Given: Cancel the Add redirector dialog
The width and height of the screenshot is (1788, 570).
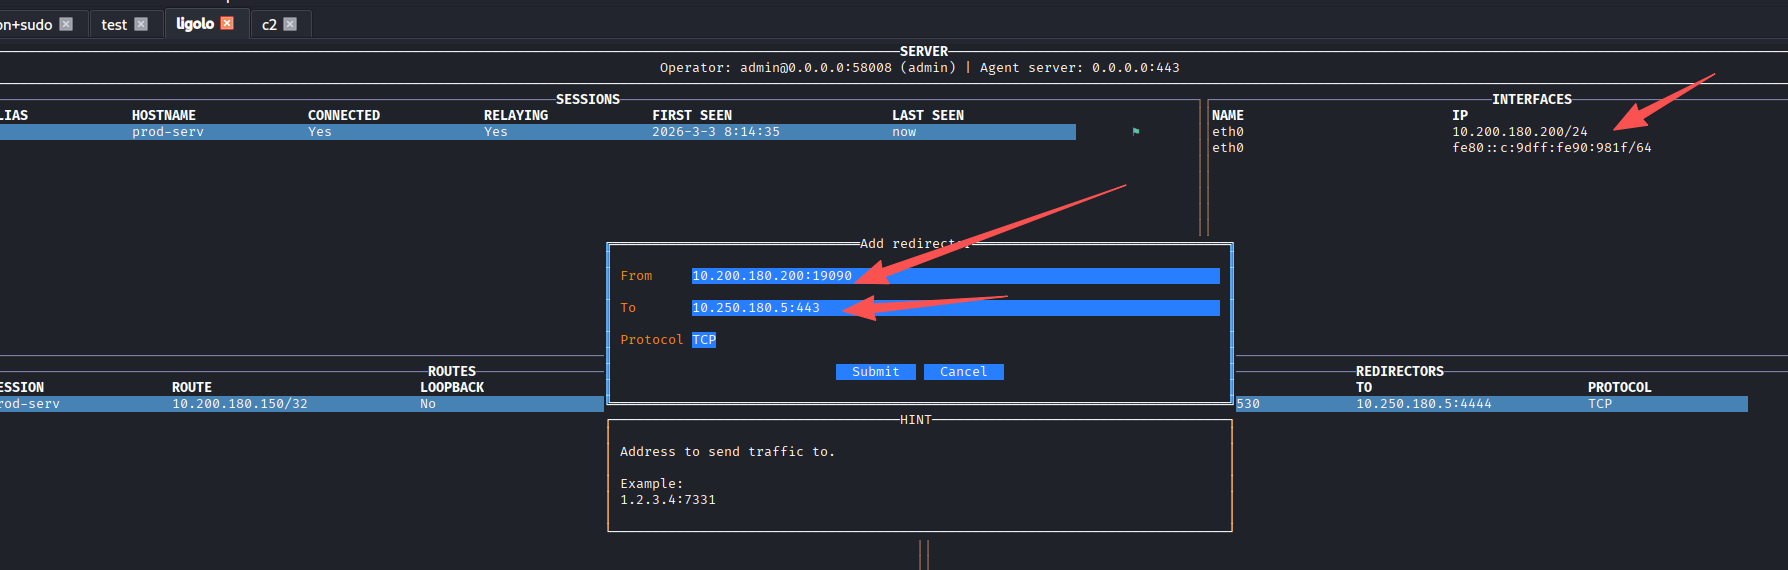Looking at the screenshot, I should pyautogui.click(x=963, y=372).
